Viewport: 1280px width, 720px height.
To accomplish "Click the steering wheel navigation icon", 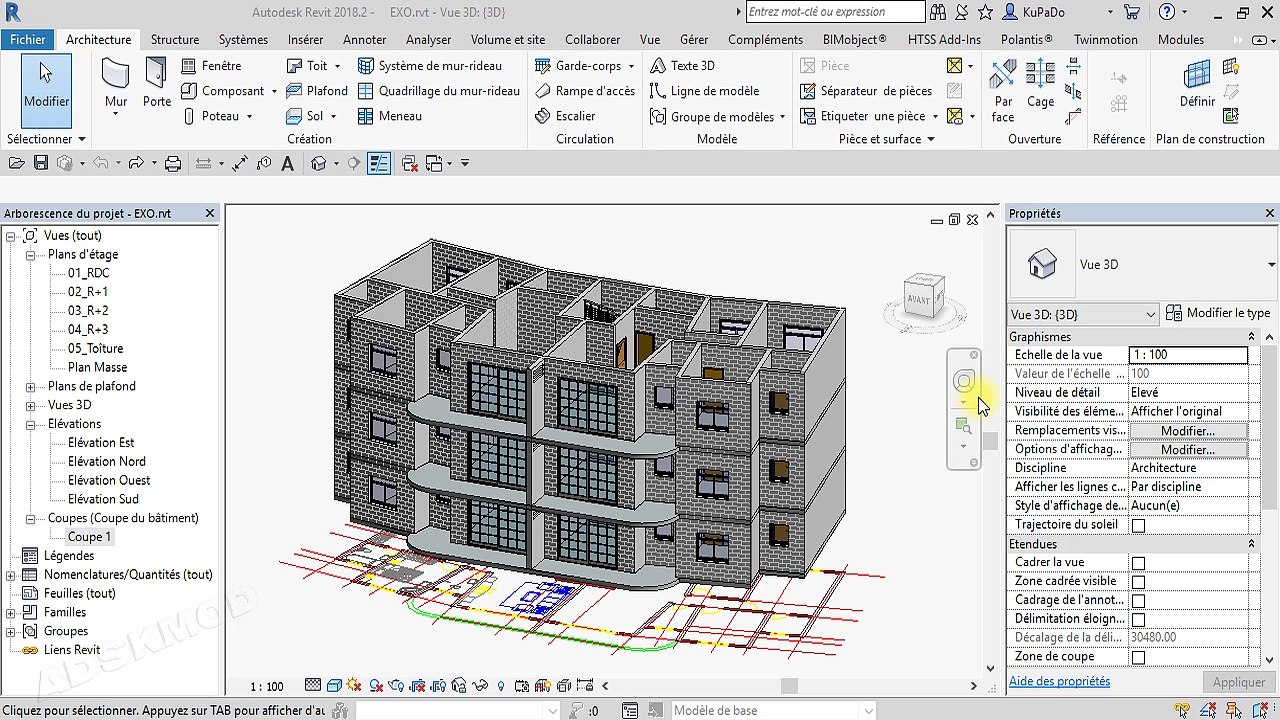I will 964,381.
